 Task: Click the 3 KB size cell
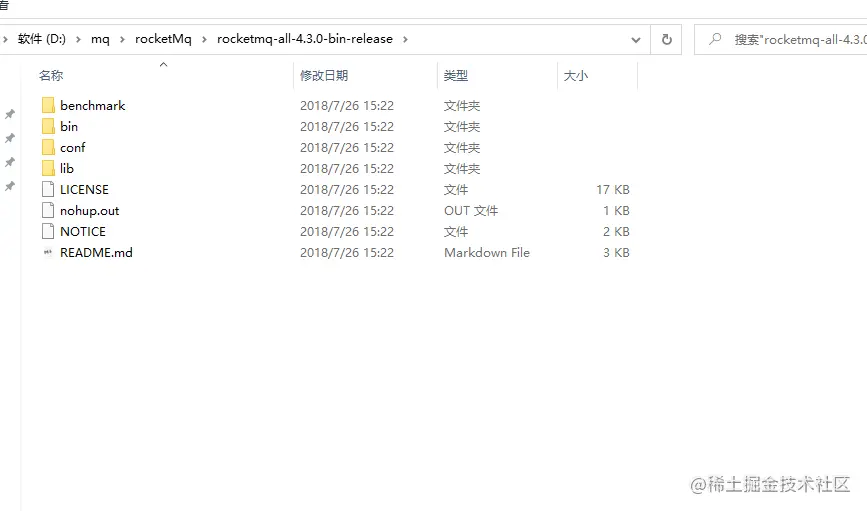(616, 252)
